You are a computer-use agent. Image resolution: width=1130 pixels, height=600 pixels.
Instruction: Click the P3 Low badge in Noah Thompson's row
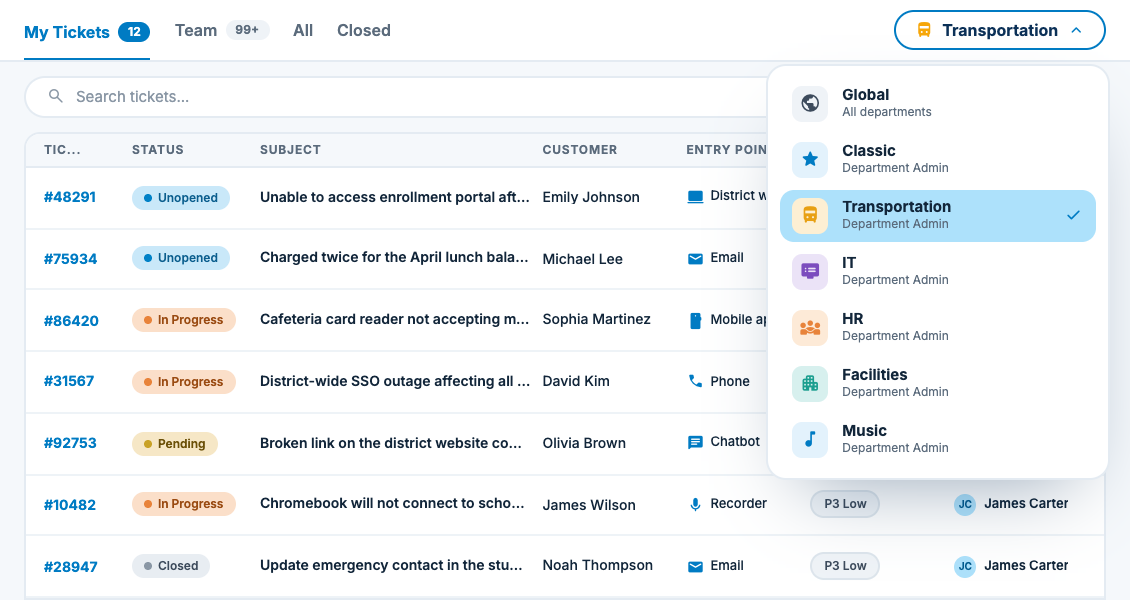[845, 565]
